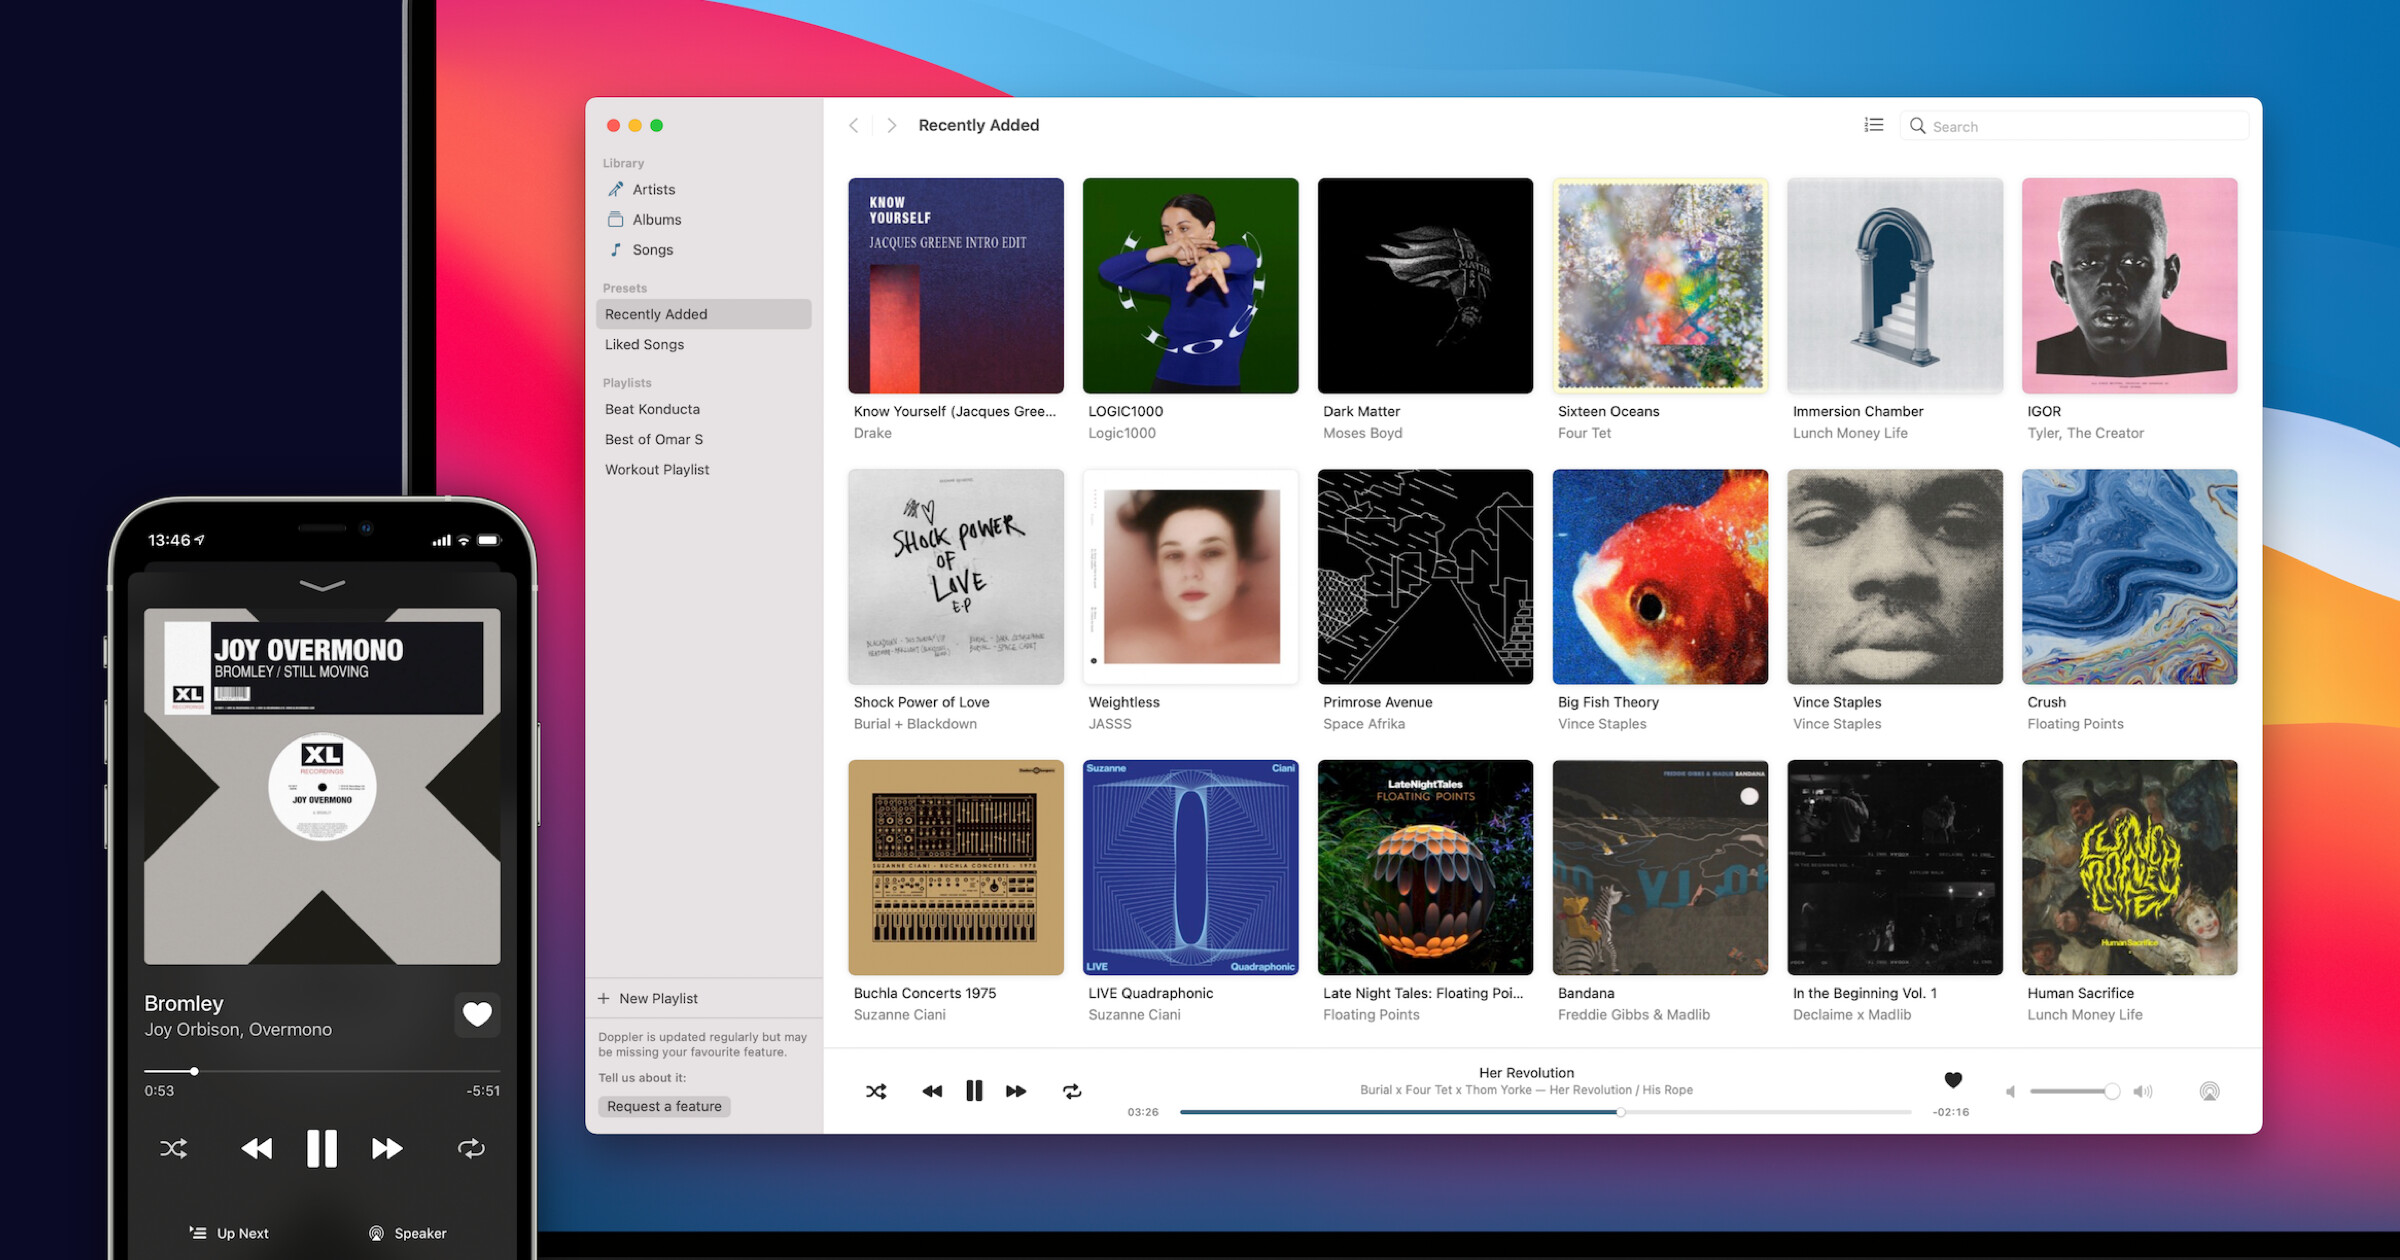The width and height of the screenshot is (2400, 1260).
Task: Open the Workout Playlist
Action: (657, 469)
